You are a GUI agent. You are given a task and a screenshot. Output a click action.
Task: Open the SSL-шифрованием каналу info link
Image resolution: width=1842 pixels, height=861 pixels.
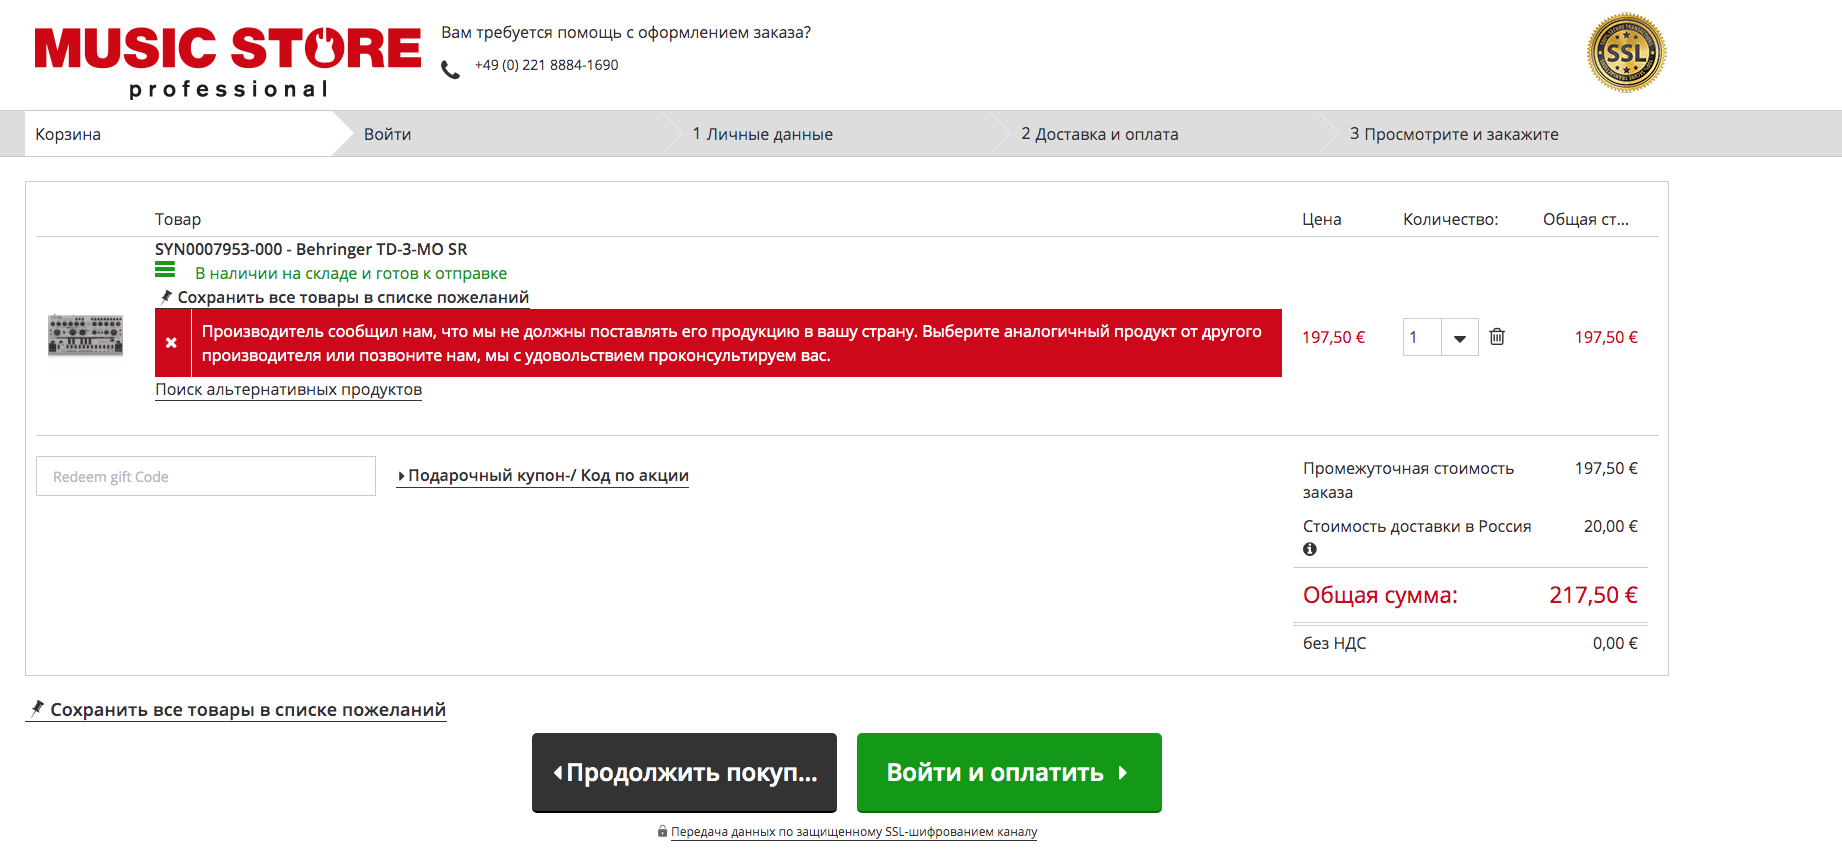click(x=854, y=831)
